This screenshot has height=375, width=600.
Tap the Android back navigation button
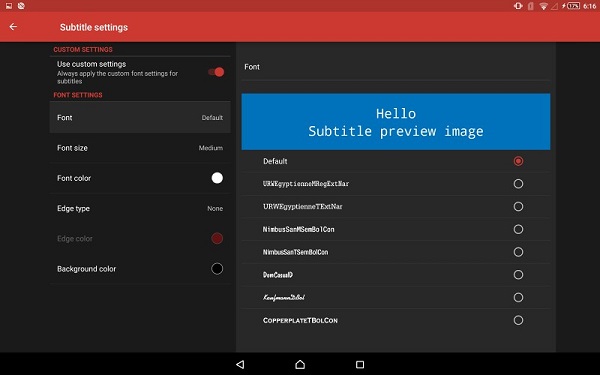tap(240, 364)
